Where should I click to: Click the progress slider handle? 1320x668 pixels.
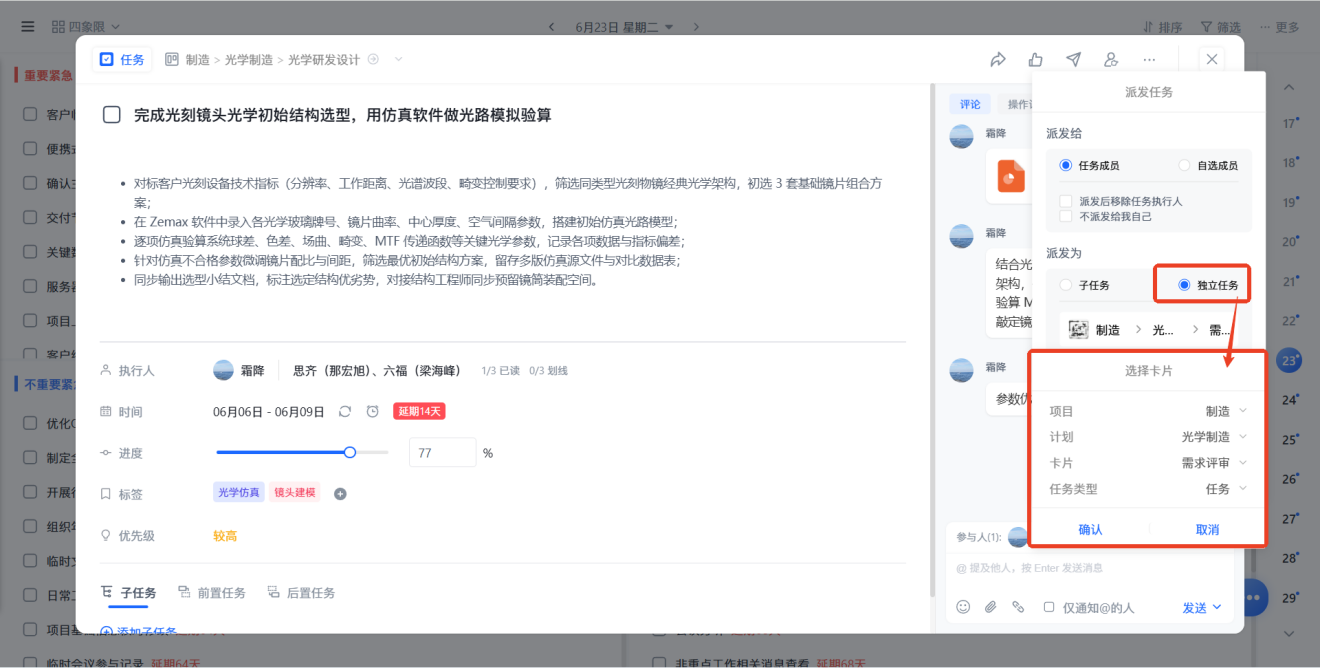[x=350, y=453]
